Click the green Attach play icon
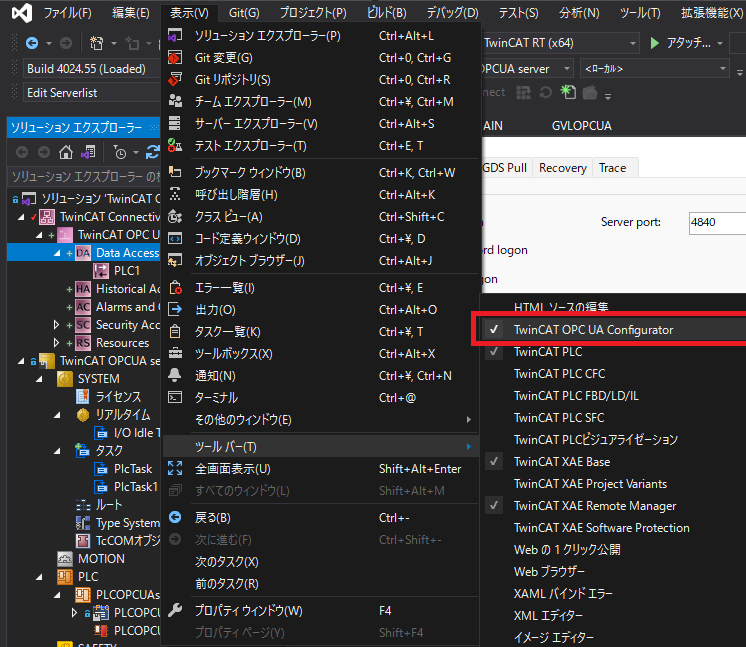The height and width of the screenshot is (647, 746). [x=655, y=43]
